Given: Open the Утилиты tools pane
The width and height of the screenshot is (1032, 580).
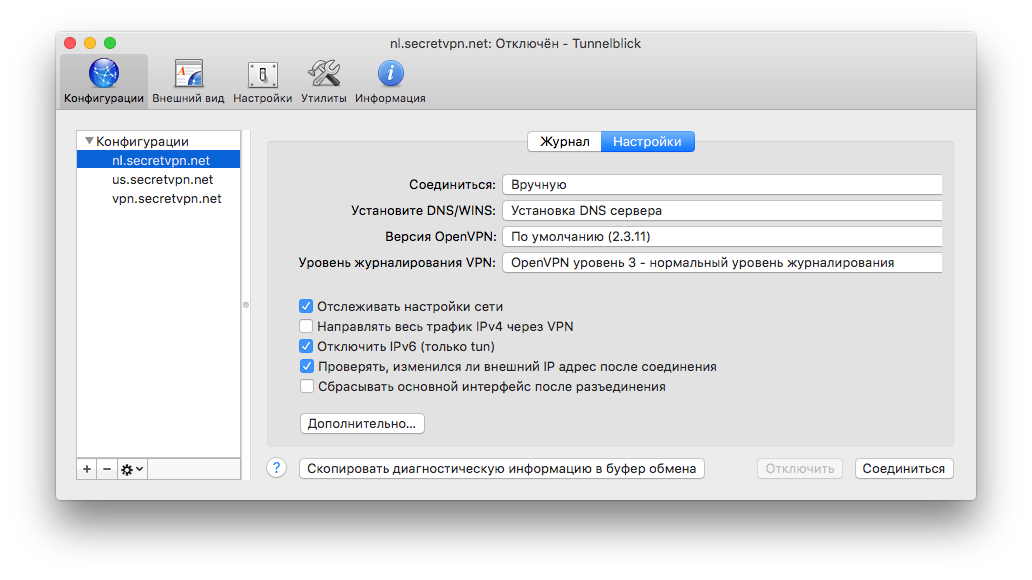Looking at the screenshot, I should [x=324, y=82].
